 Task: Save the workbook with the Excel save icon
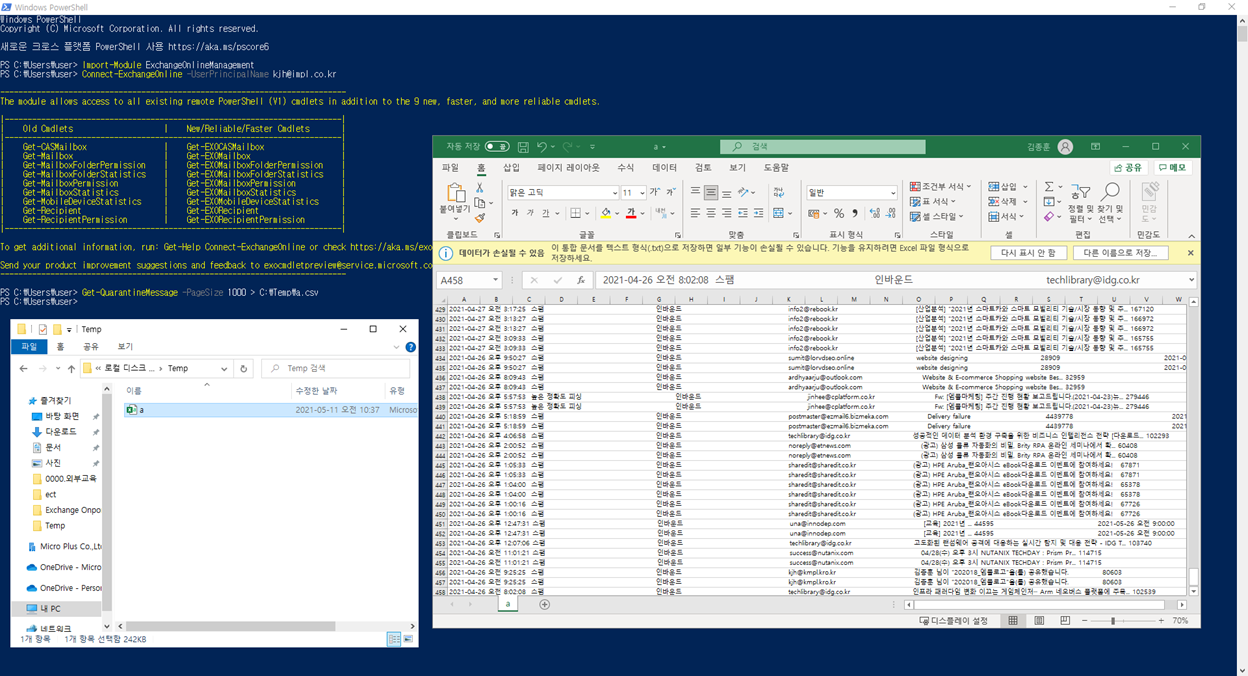point(523,147)
